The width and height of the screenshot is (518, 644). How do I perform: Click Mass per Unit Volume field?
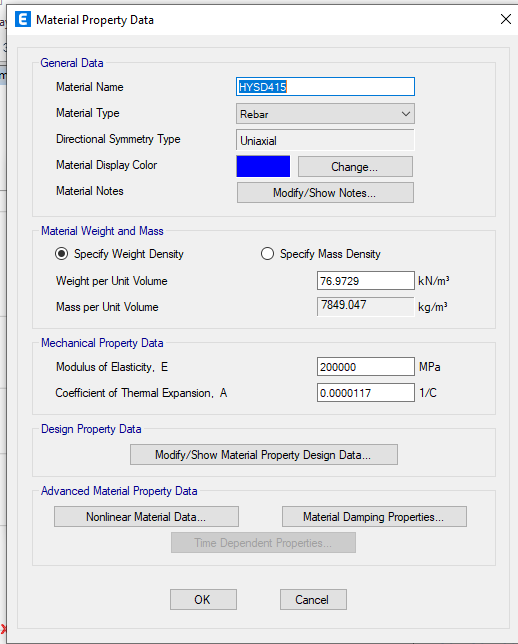point(366,306)
